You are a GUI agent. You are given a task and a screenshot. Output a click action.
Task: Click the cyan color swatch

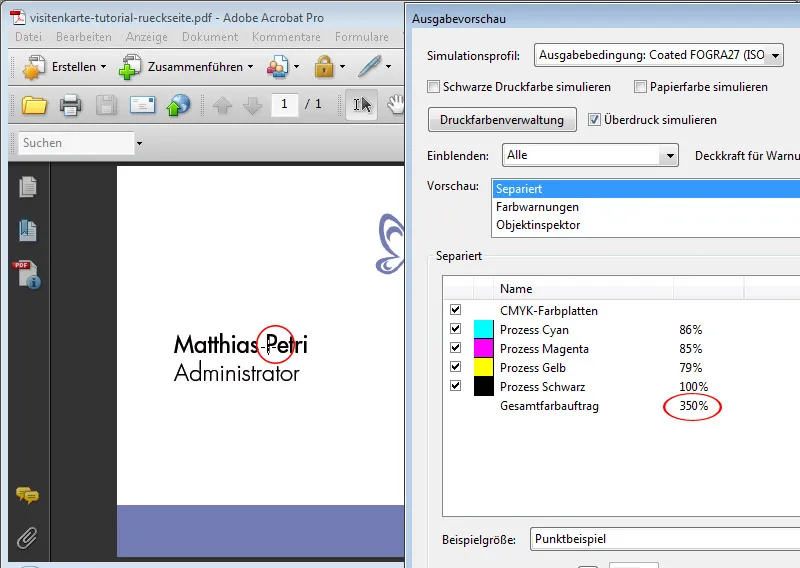click(x=484, y=329)
